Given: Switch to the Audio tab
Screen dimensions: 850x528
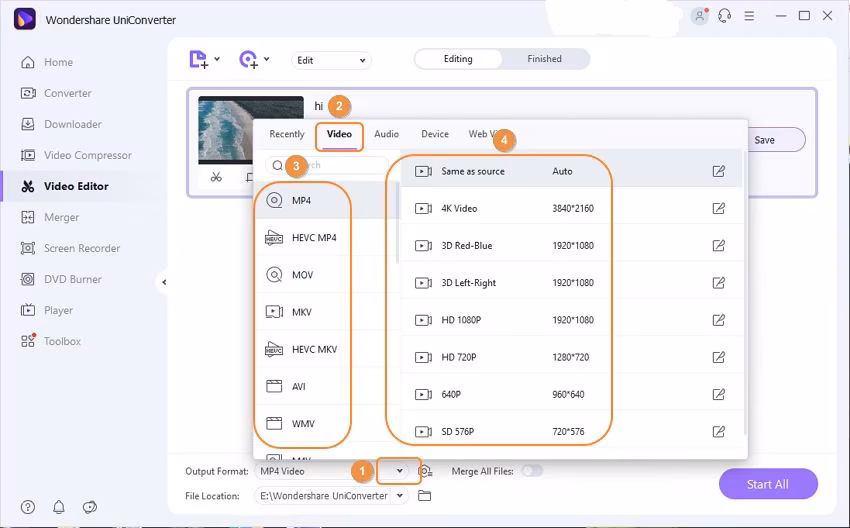Looking at the screenshot, I should [x=387, y=134].
